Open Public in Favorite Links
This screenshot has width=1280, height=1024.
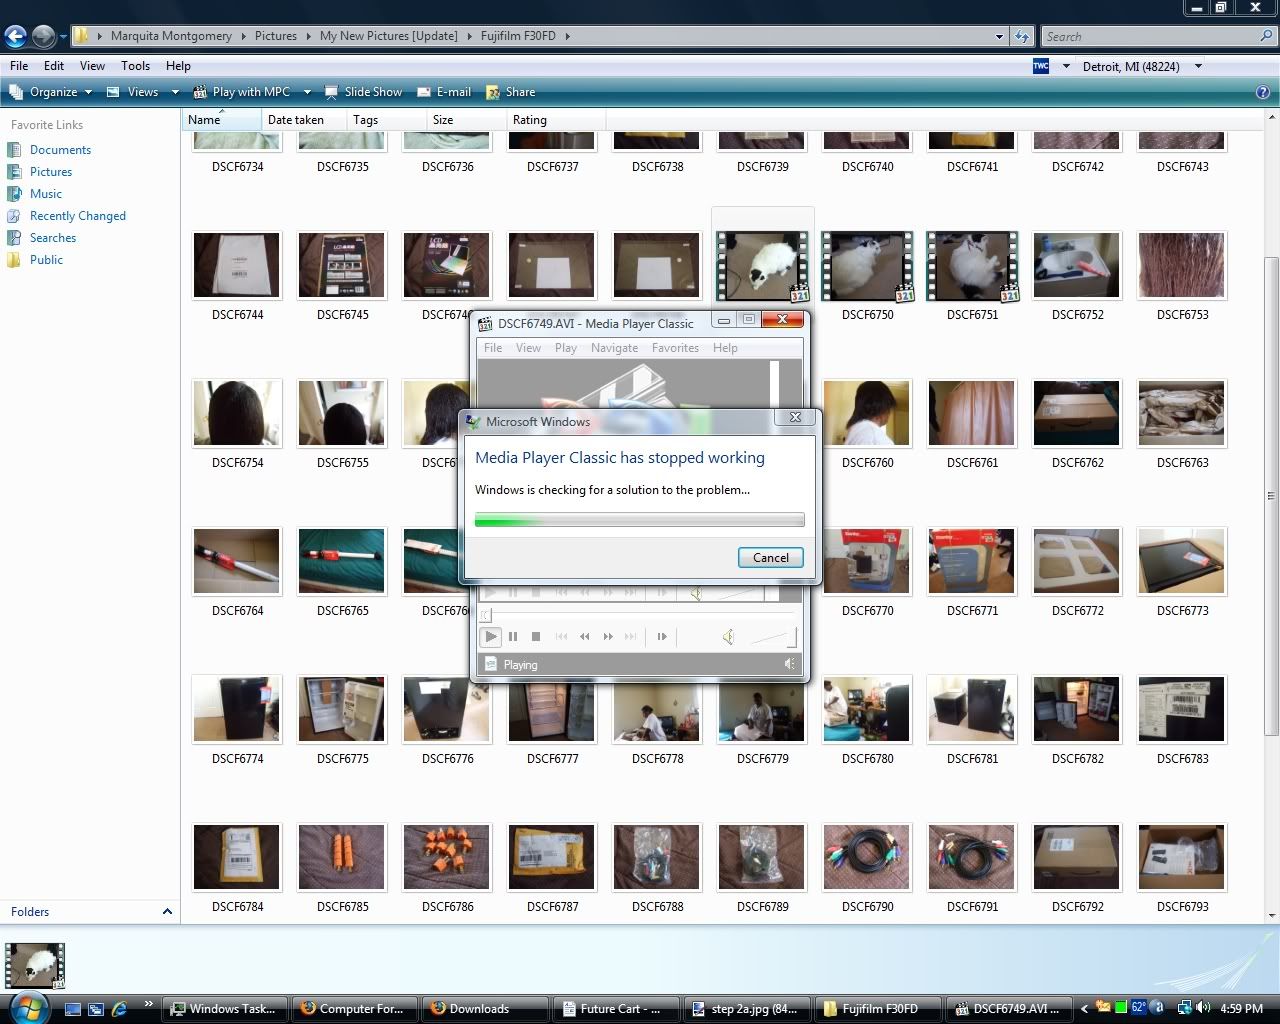coord(46,260)
